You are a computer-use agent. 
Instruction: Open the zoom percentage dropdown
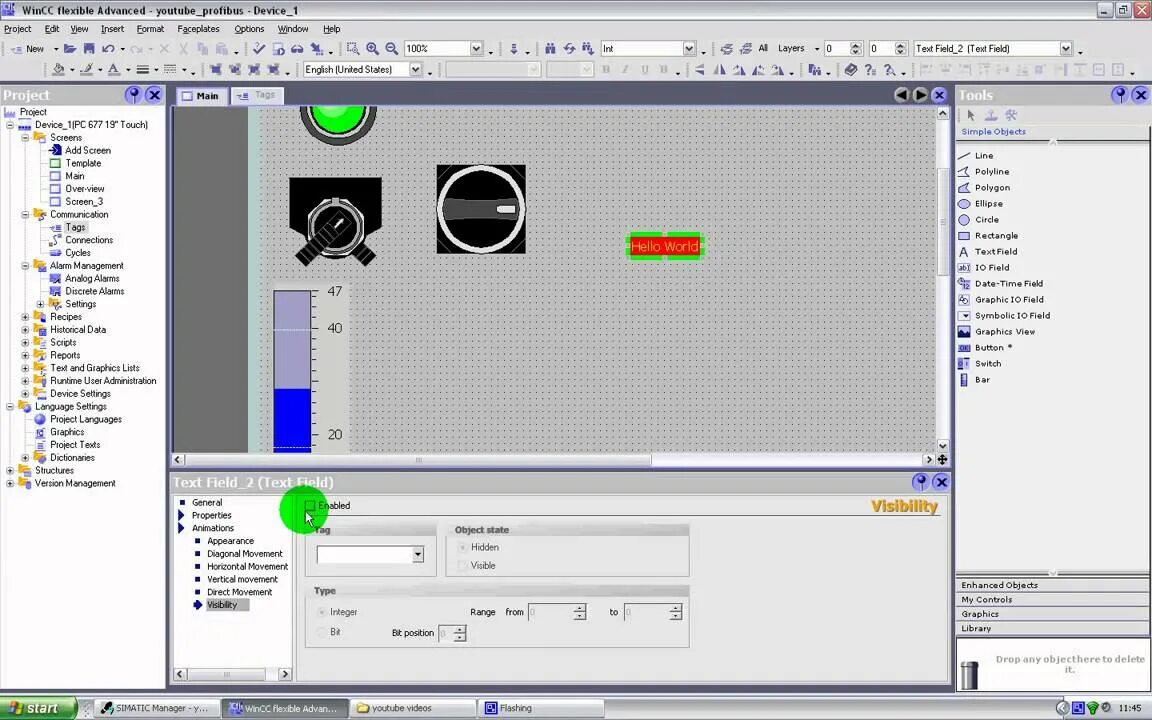coord(476,48)
